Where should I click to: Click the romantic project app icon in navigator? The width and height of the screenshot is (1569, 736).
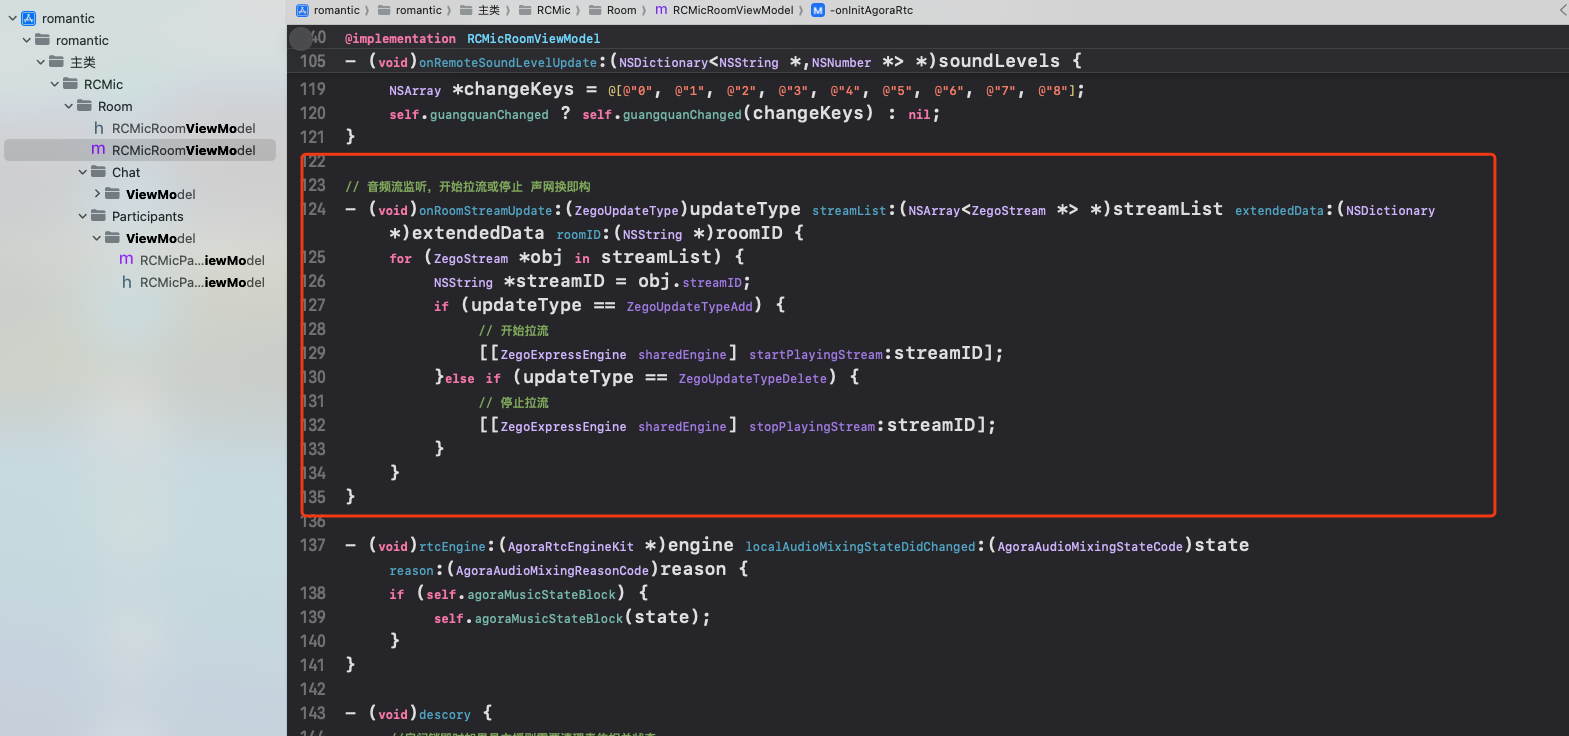(29, 18)
